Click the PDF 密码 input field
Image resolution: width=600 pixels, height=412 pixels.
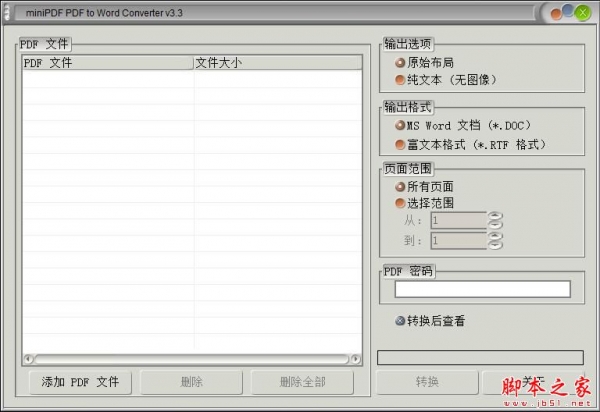point(483,289)
